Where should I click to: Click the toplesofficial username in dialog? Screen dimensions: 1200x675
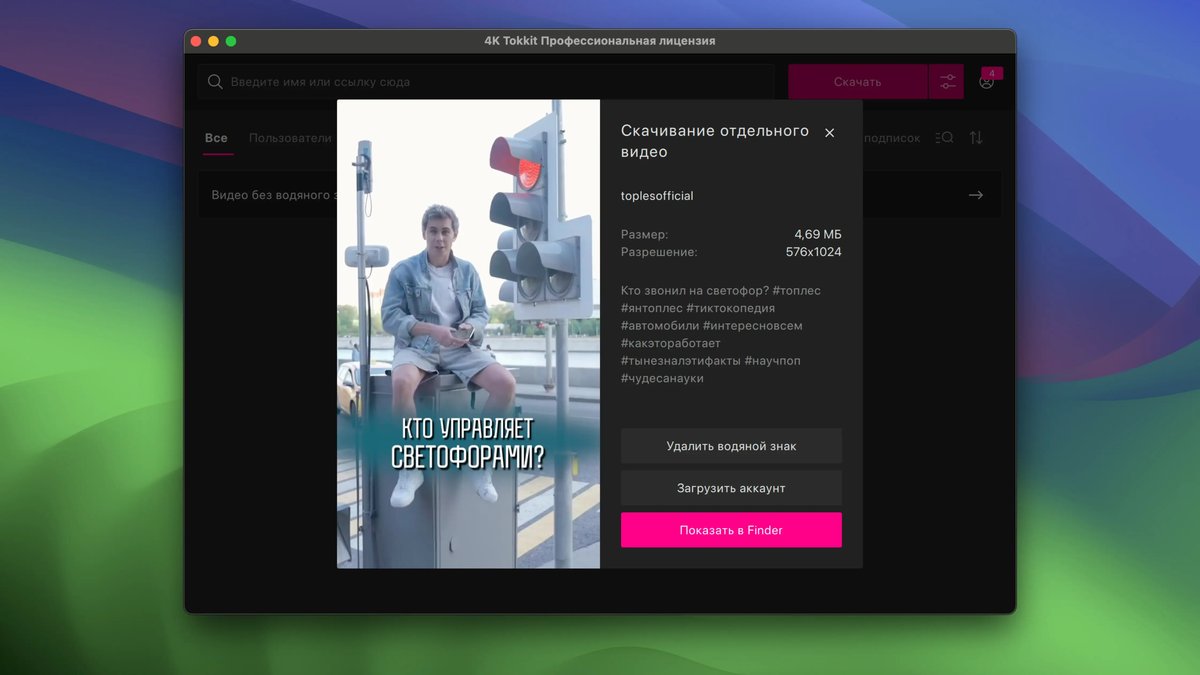657,196
